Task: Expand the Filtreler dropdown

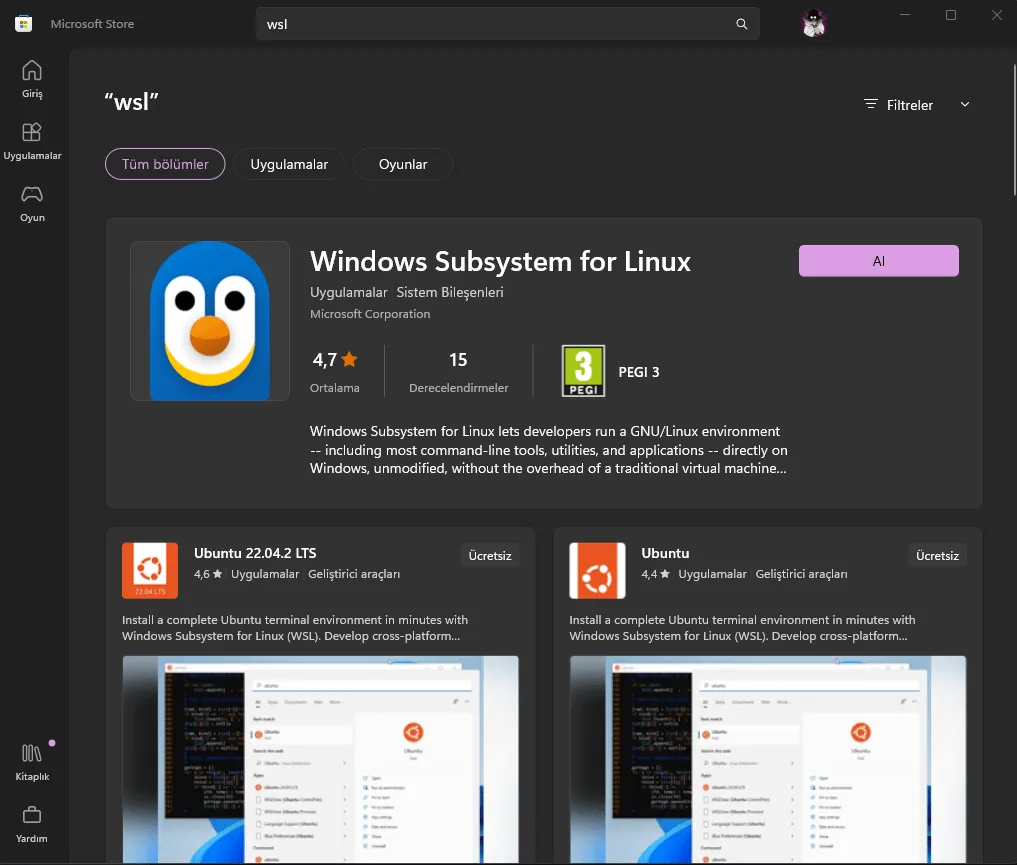Action: point(916,105)
